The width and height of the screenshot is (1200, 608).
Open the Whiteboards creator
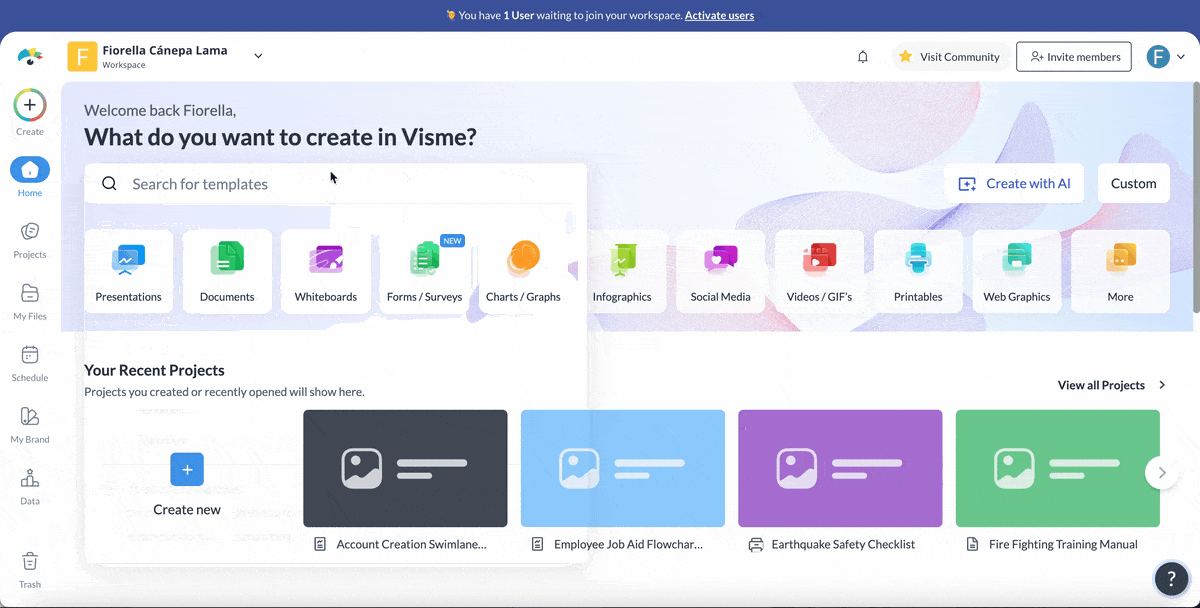(x=325, y=270)
